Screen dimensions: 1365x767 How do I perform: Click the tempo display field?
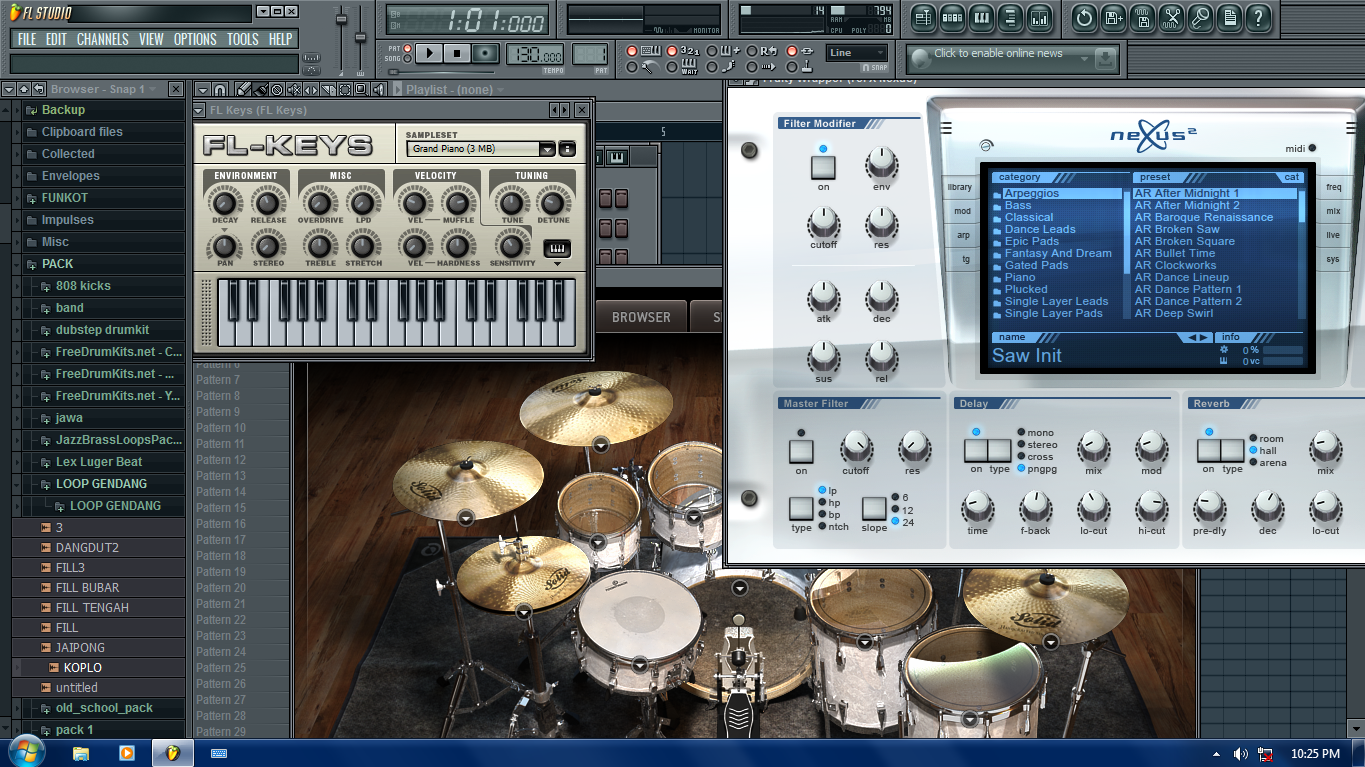(x=535, y=55)
